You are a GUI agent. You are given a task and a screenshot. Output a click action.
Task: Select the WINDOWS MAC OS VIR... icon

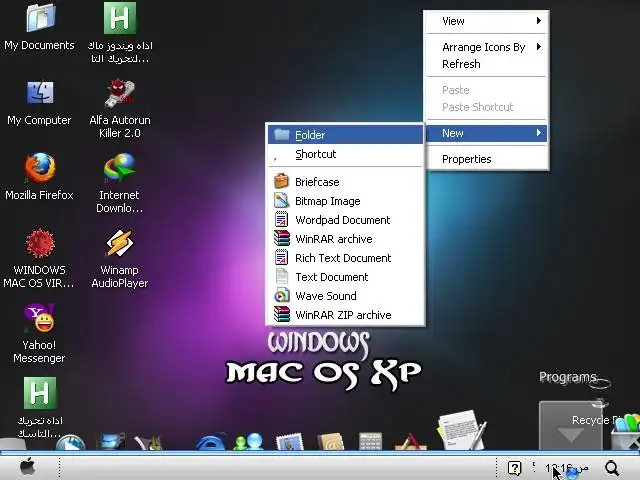click(40, 243)
